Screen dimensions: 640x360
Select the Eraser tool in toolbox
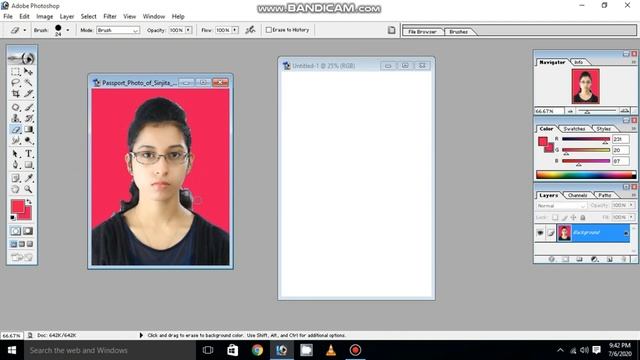point(16,130)
